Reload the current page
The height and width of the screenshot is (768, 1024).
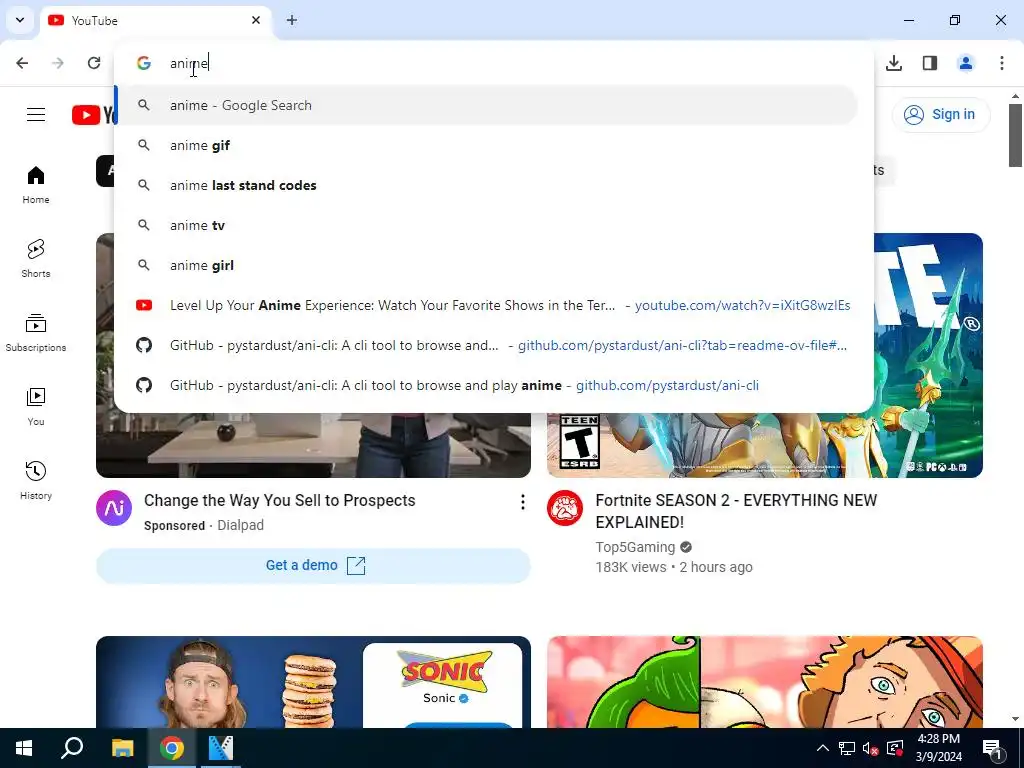coord(94,63)
